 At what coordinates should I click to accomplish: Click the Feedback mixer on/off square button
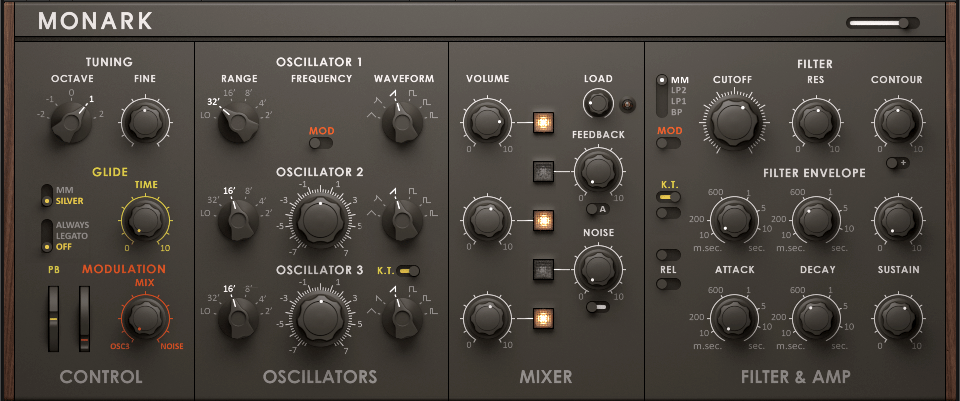tap(543, 171)
